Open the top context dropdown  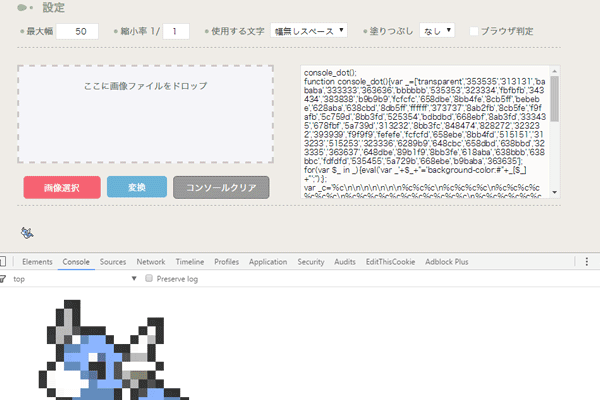coord(75,279)
